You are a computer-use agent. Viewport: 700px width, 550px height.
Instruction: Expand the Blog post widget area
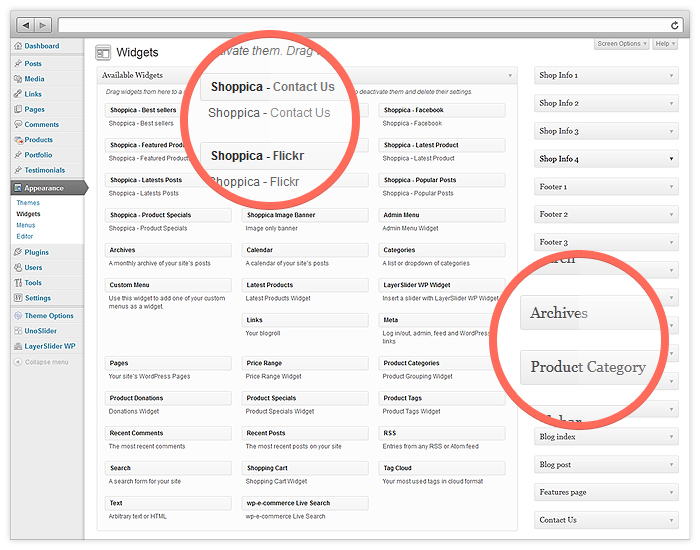pyautogui.click(x=606, y=465)
